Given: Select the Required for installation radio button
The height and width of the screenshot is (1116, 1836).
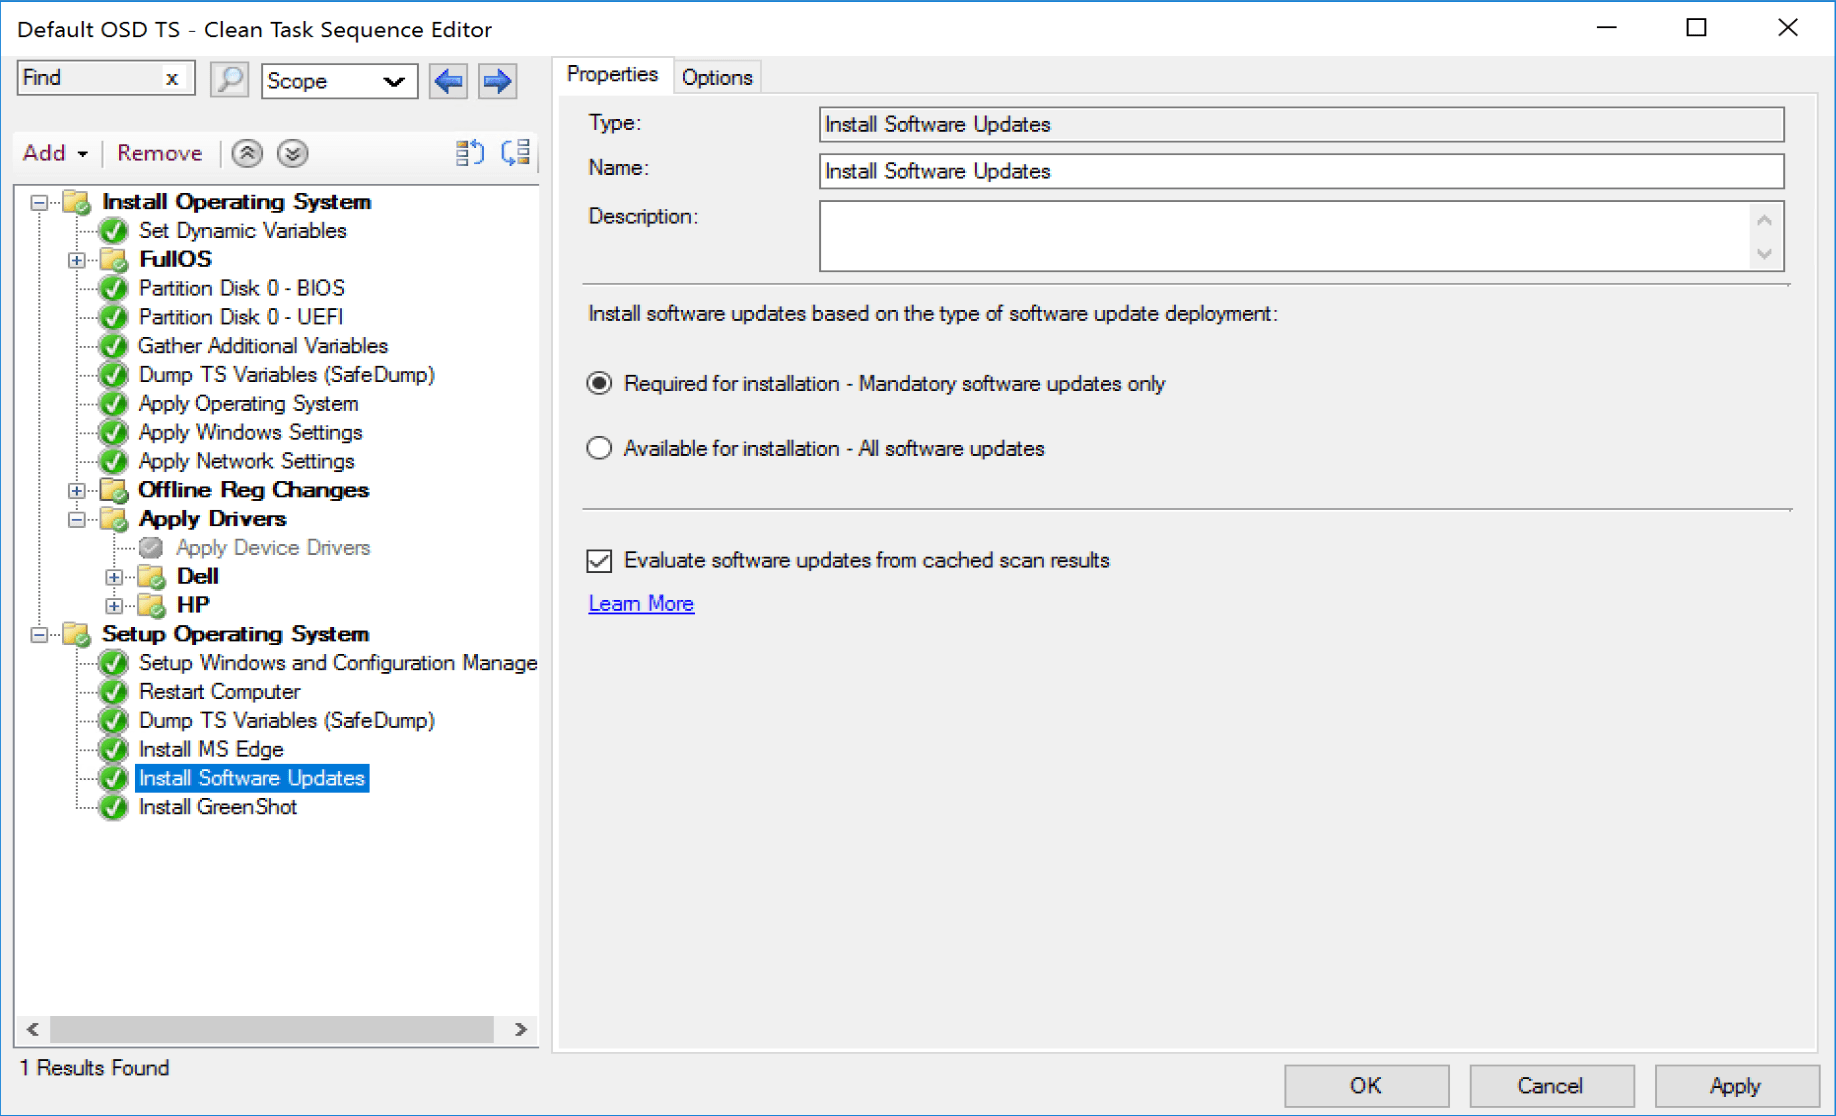Looking at the screenshot, I should [599, 383].
